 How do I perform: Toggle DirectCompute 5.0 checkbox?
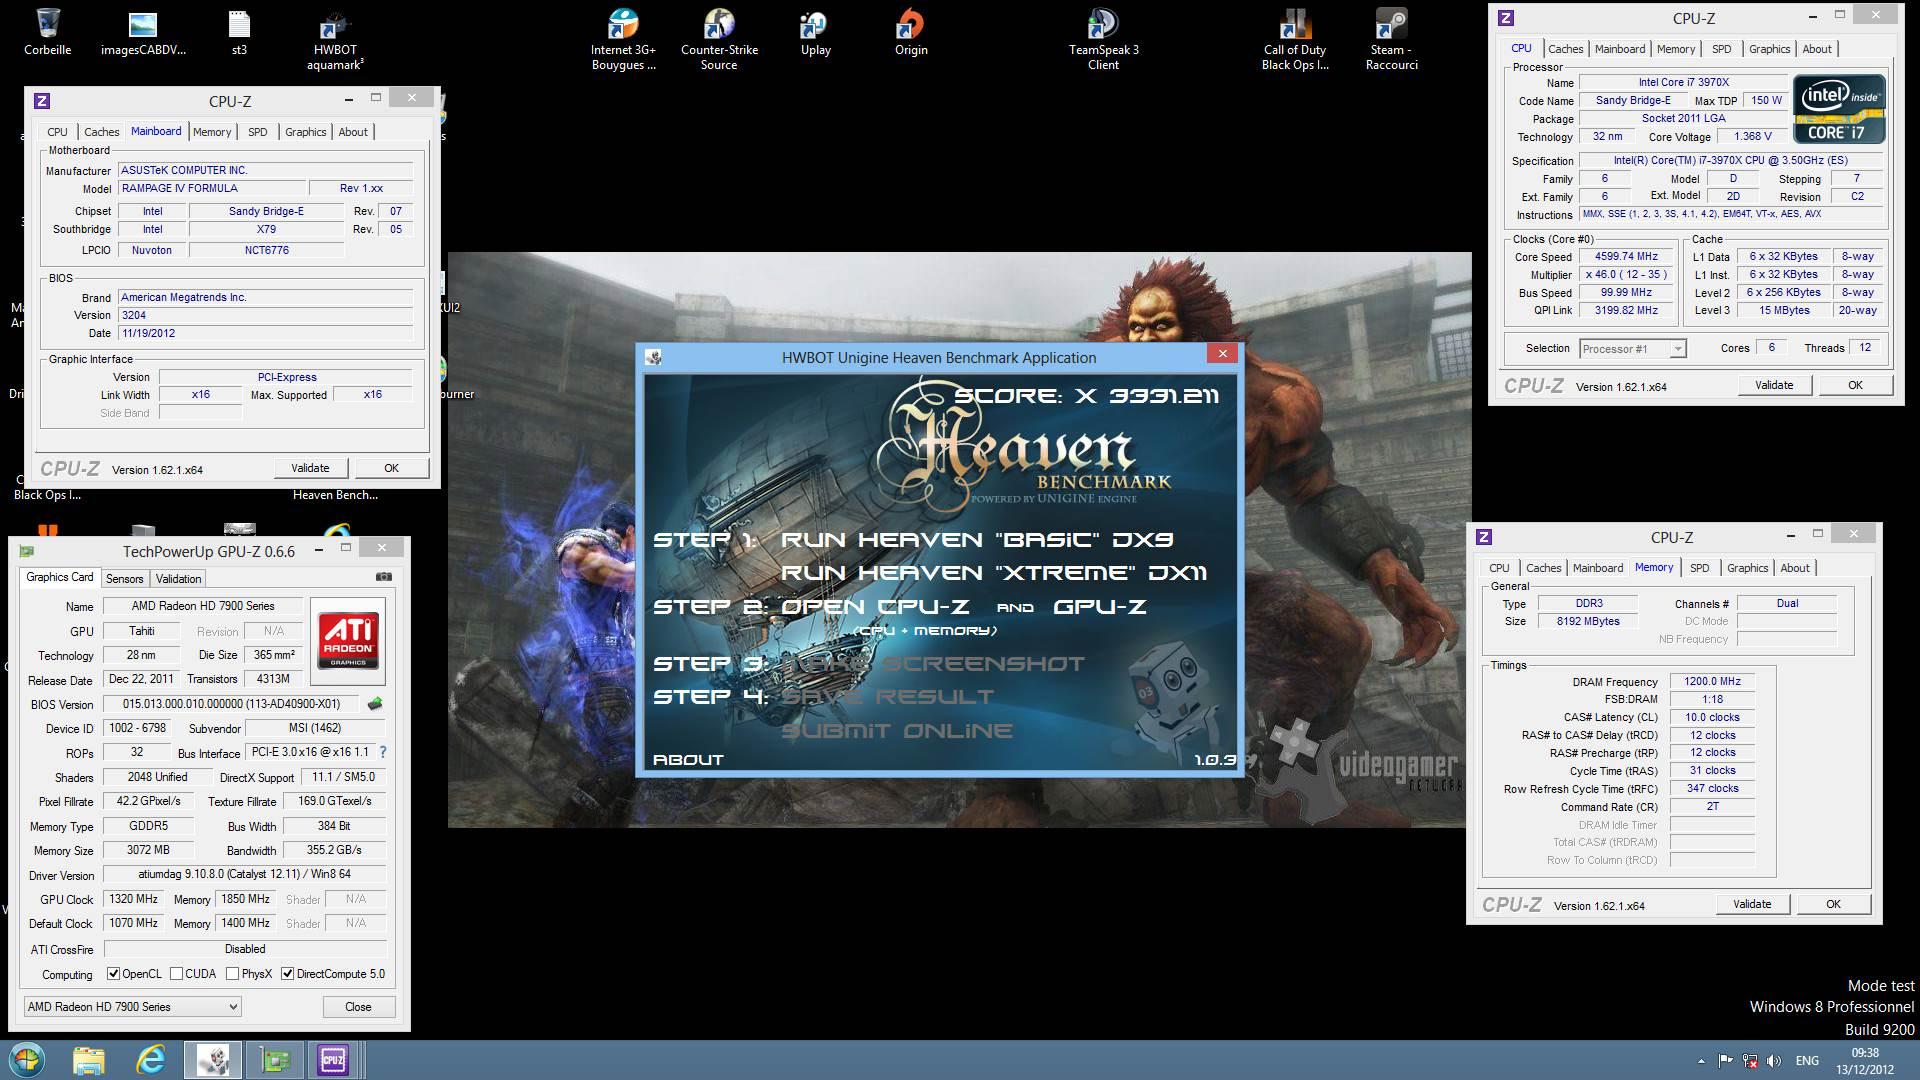(x=288, y=974)
